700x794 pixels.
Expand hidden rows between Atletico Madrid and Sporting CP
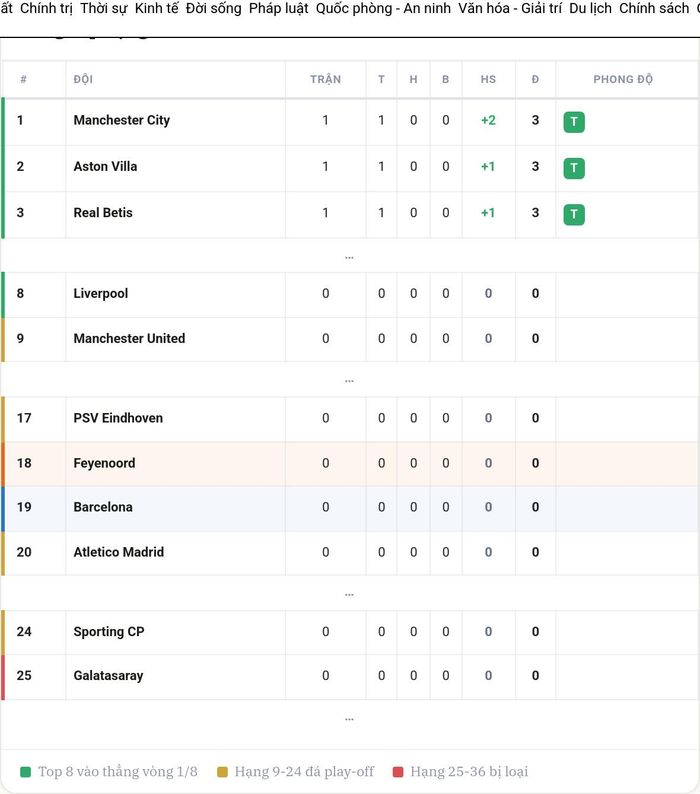tap(349, 594)
